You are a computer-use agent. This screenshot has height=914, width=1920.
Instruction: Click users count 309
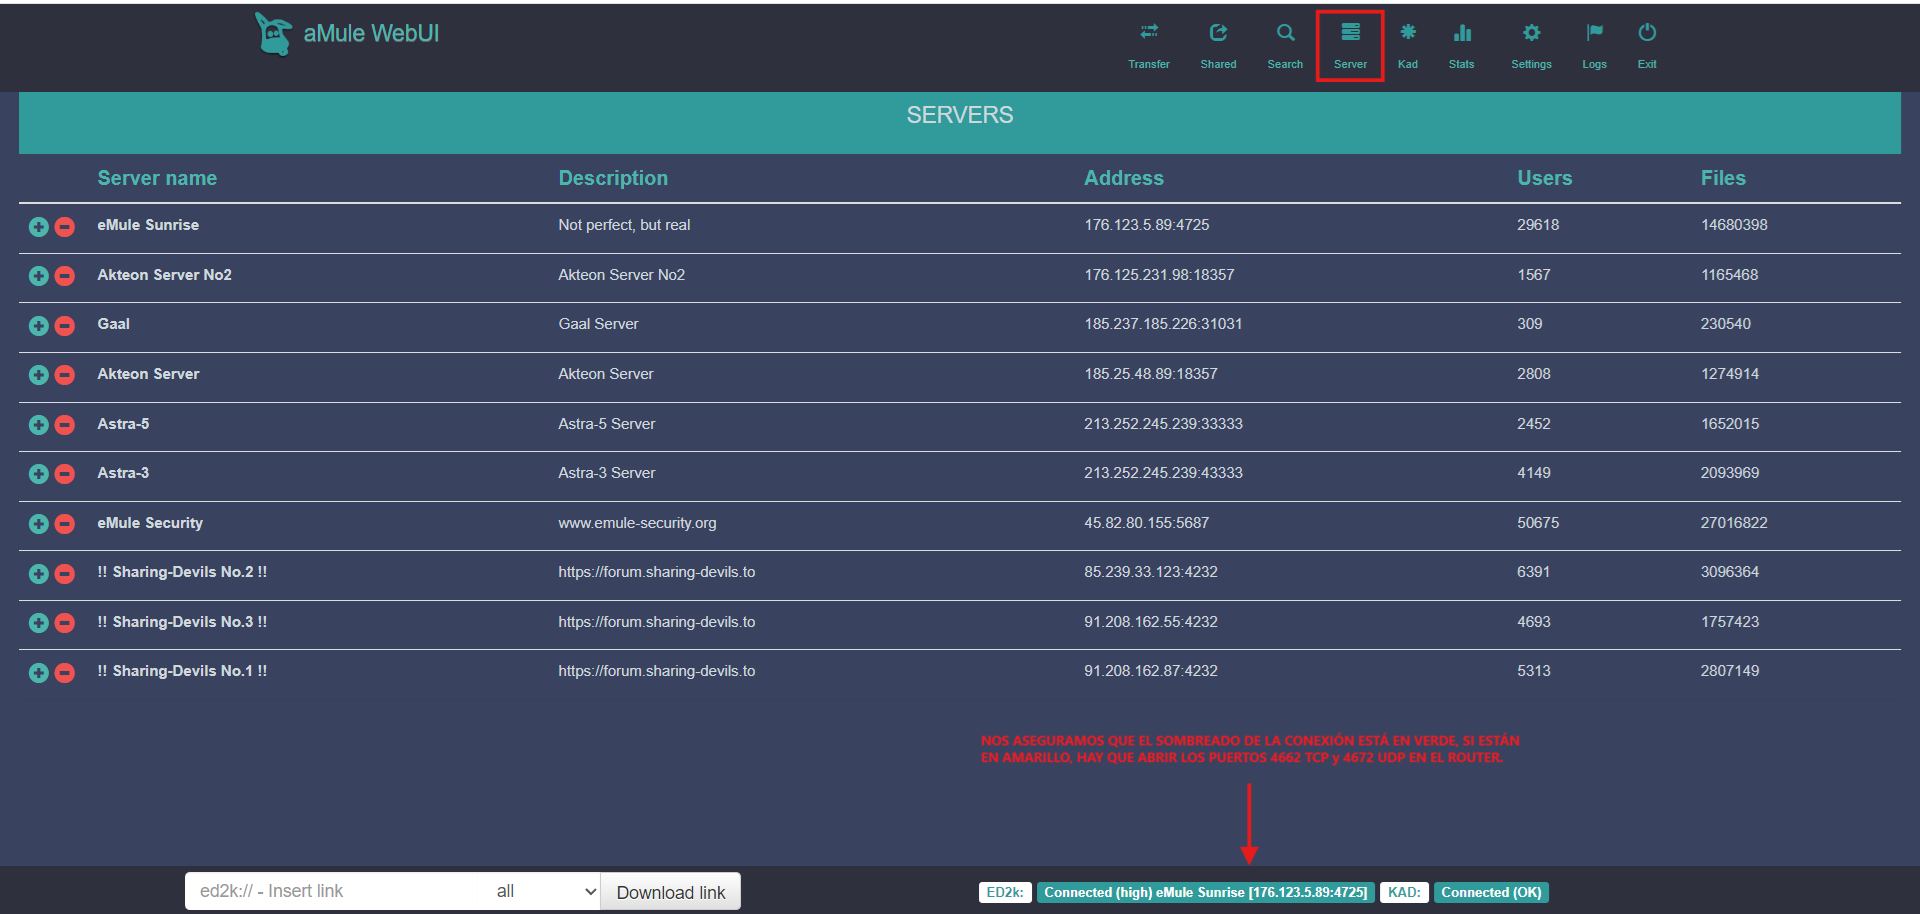(x=1530, y=324)
